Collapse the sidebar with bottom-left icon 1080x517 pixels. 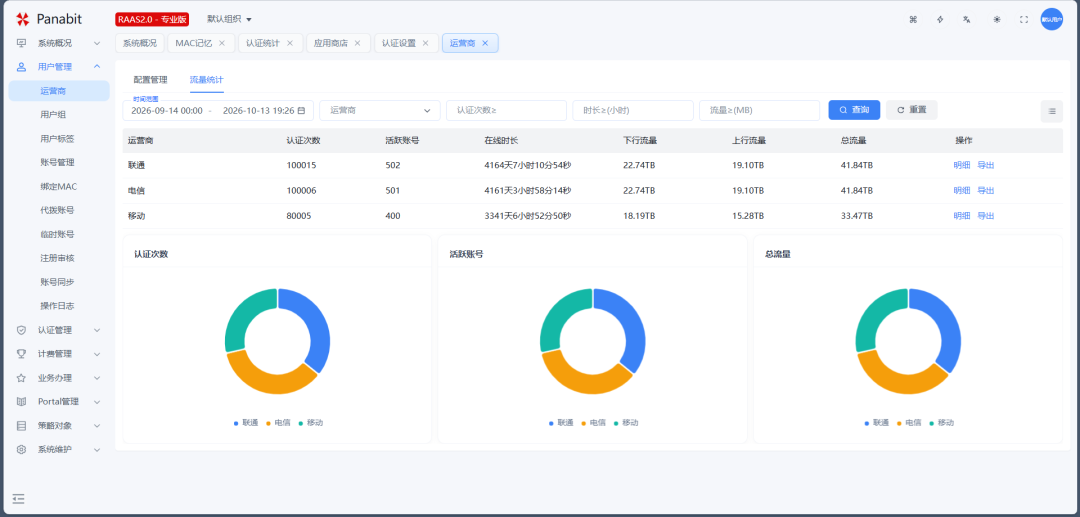19,498
